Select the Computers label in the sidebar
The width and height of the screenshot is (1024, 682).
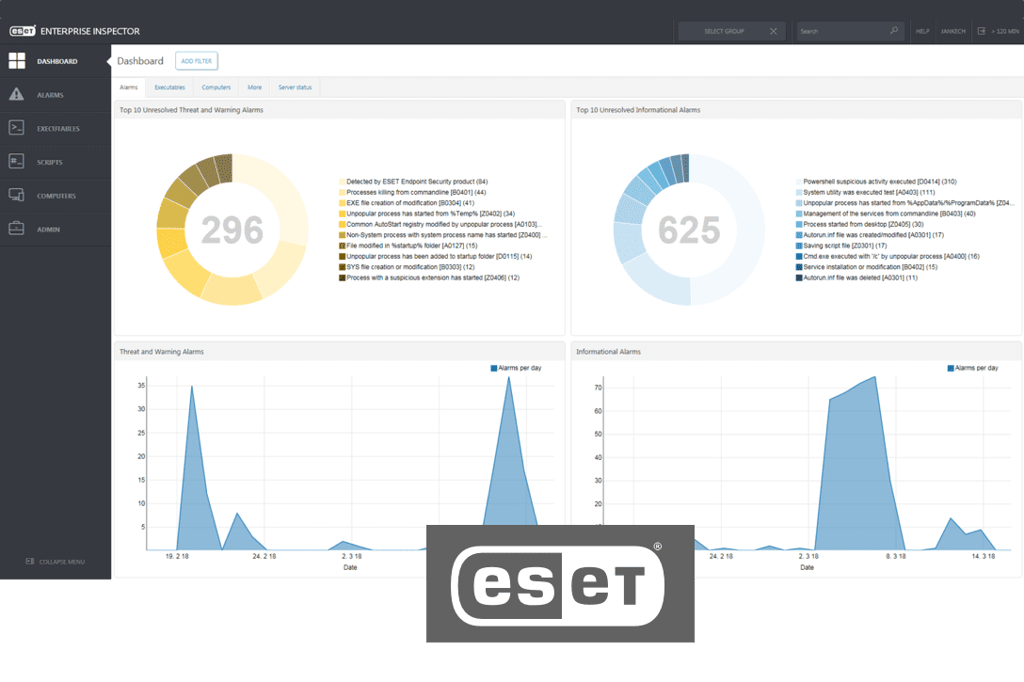(56, 196)
